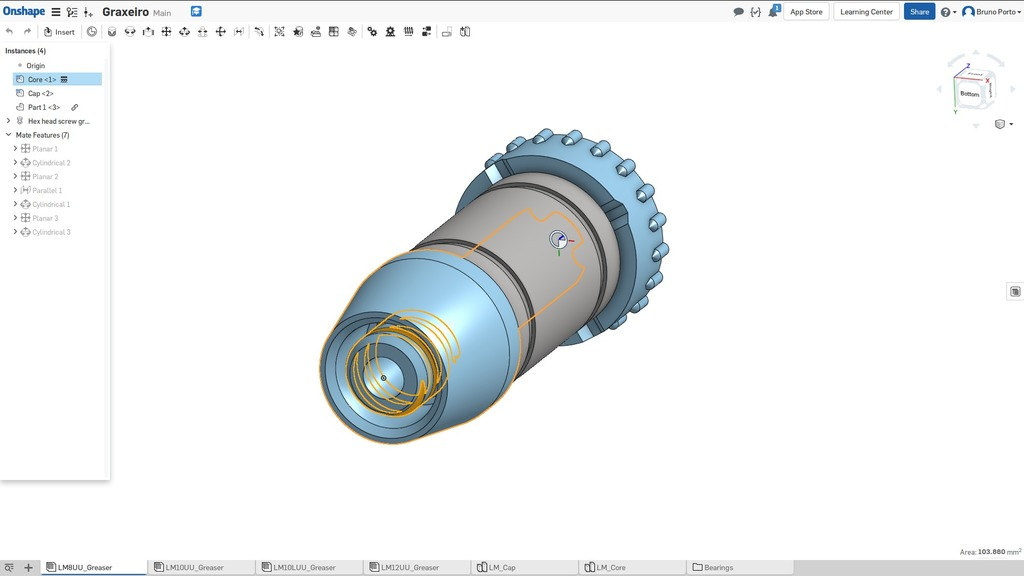Select the Parallel mate tool in toolbar
Image resolution: width=1024 pixels, height=576 pixels.
[x=239, y=31]
